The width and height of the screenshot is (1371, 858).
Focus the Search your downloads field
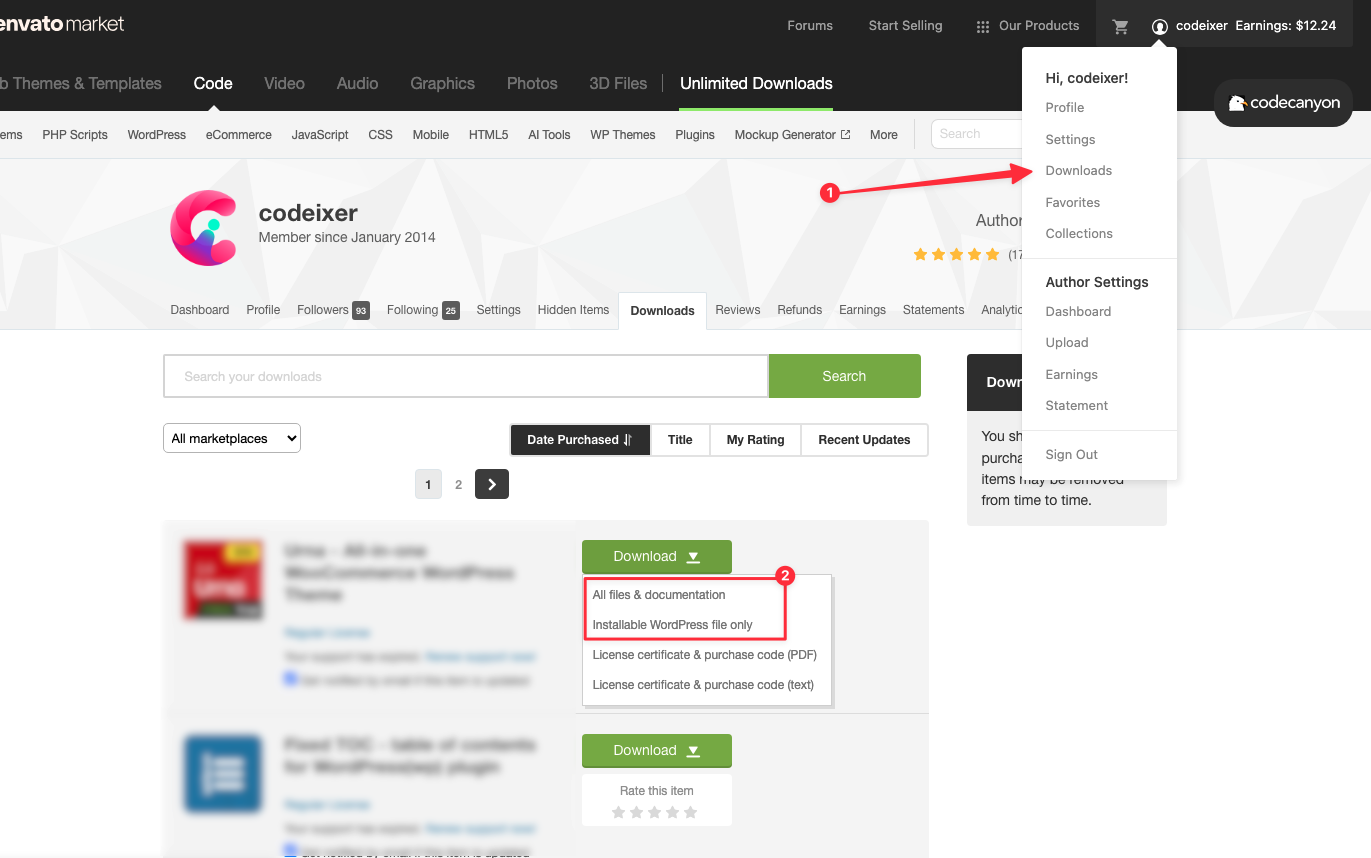coord(466,376)
